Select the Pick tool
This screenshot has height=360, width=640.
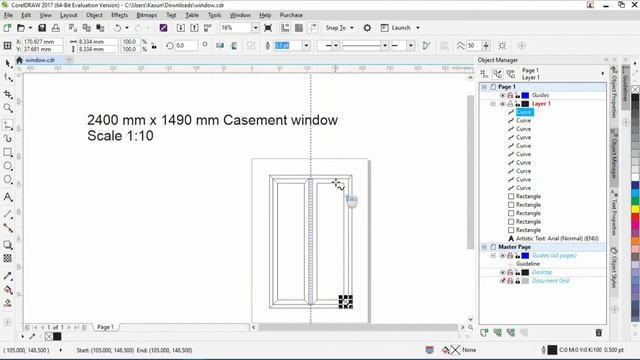coord(8,63)
